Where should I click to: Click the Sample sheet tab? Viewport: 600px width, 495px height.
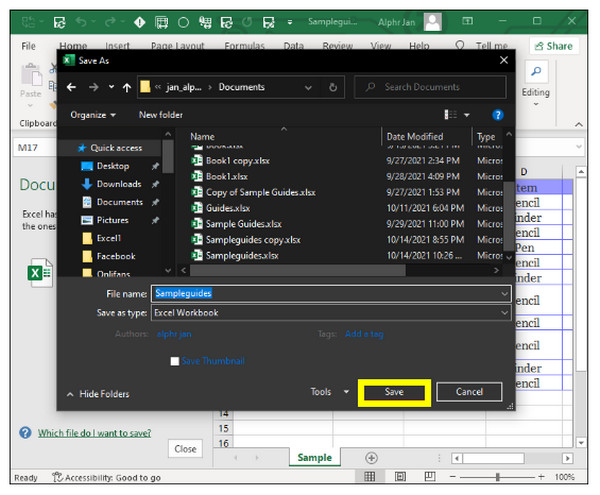click(x=315, y=458)
